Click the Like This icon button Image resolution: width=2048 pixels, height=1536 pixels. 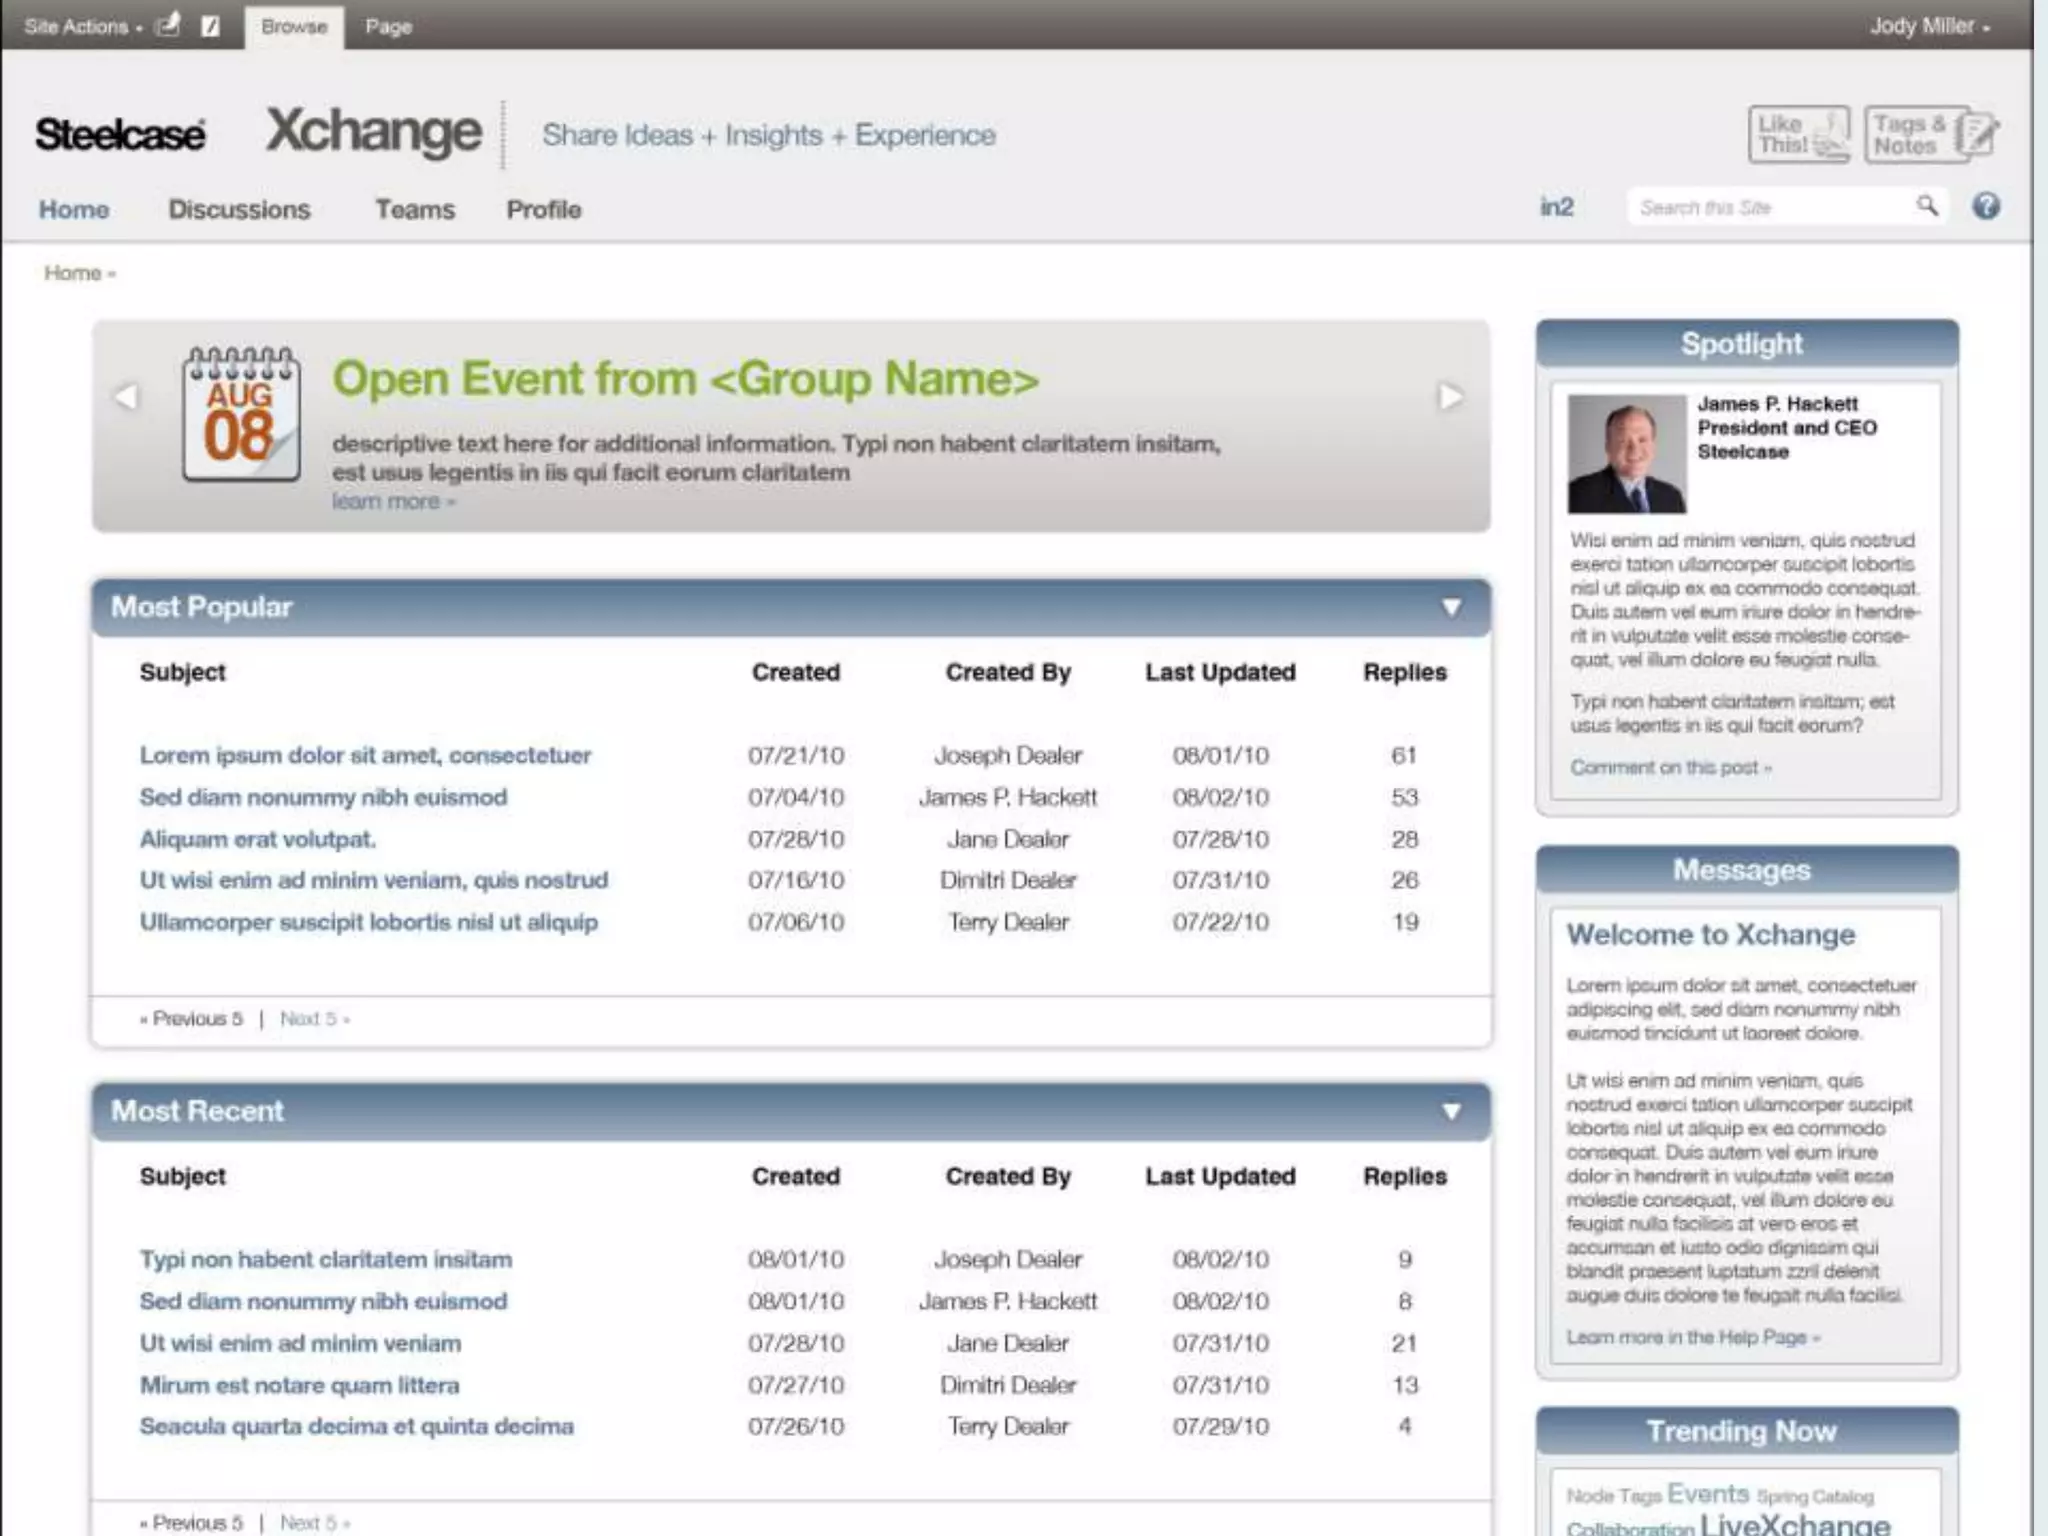pyautogui.click(x=1798, y=134)
